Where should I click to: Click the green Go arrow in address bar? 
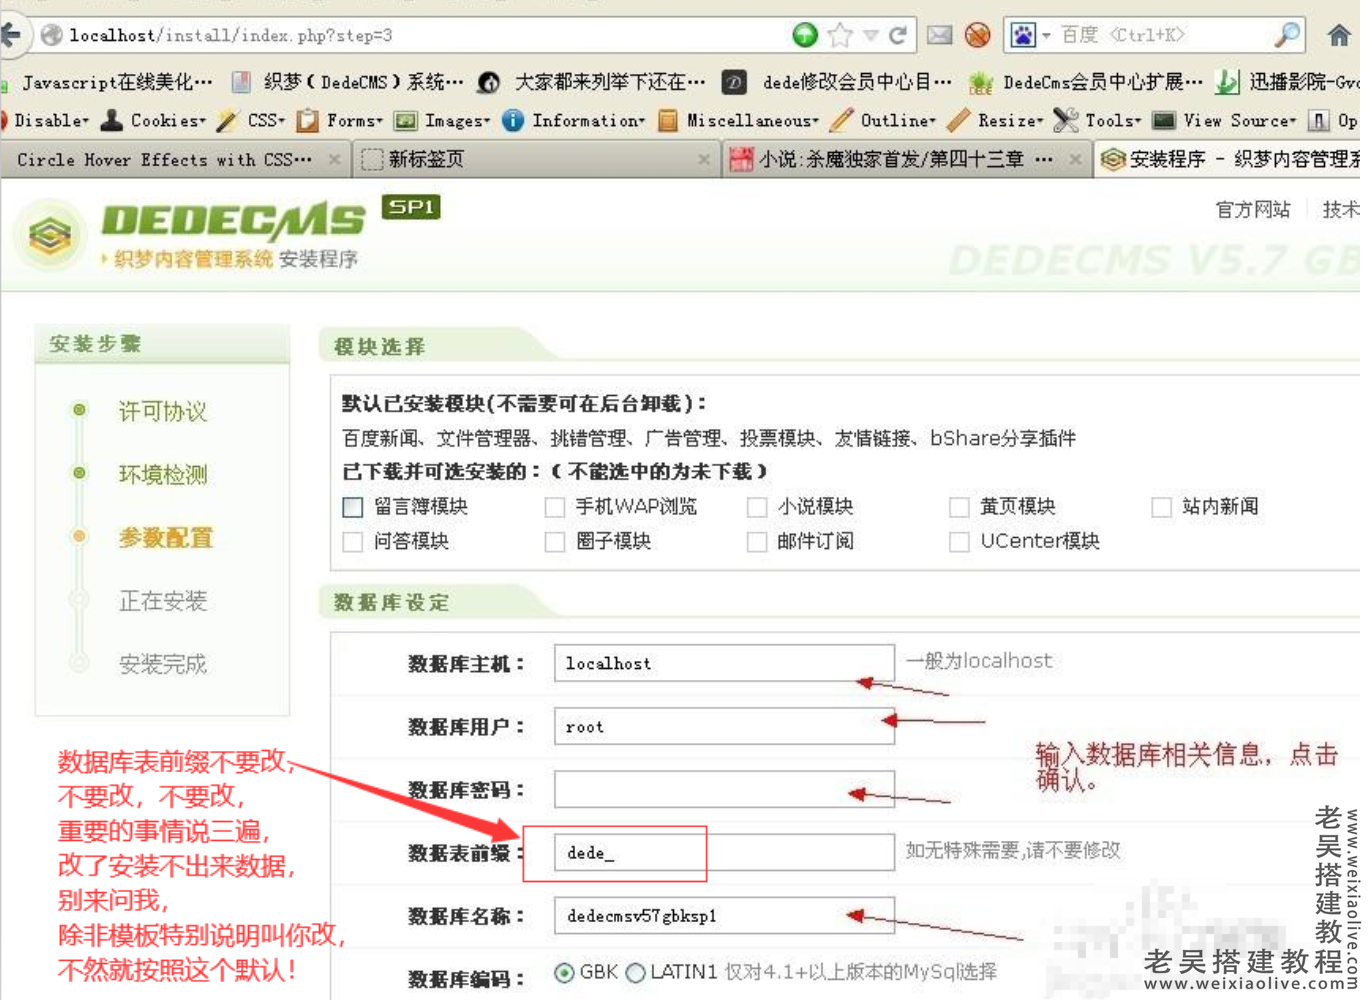tap(803, 33)
